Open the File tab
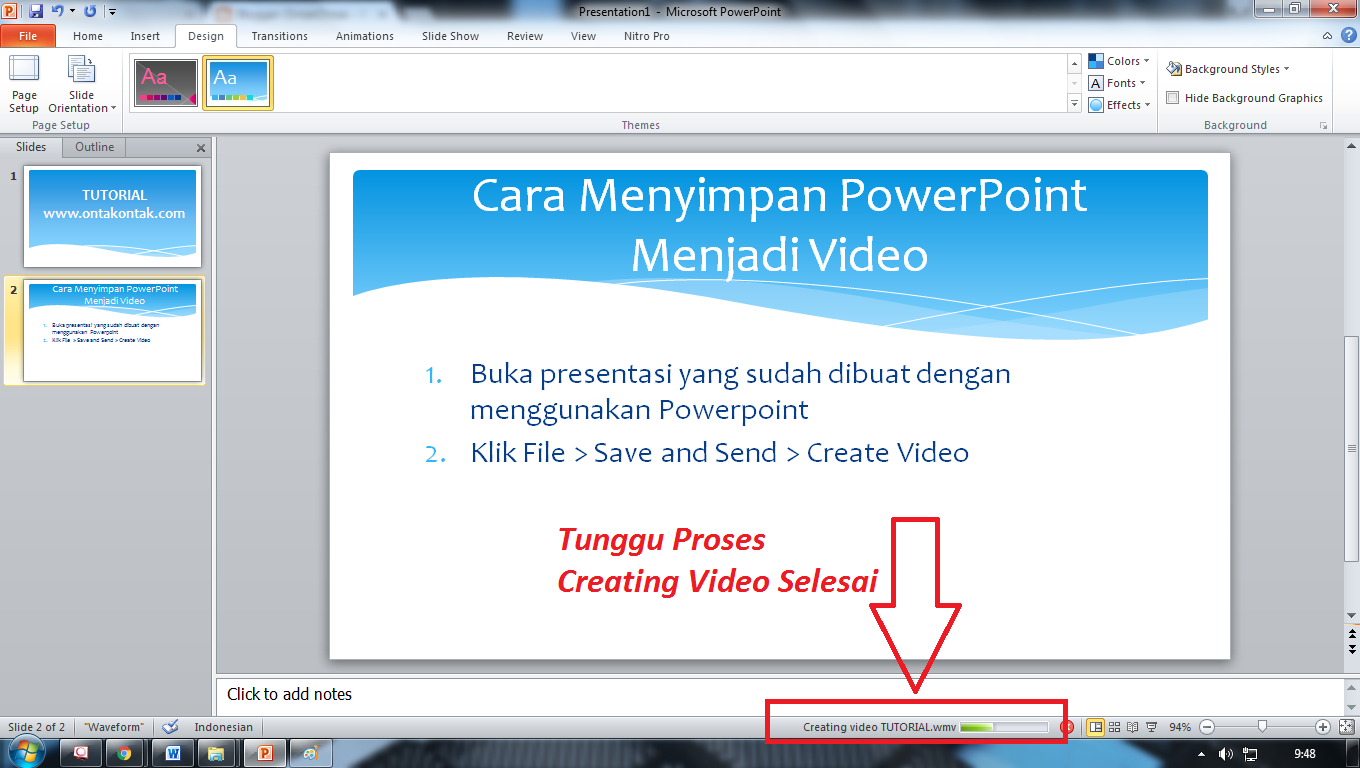 click(28, 36)
